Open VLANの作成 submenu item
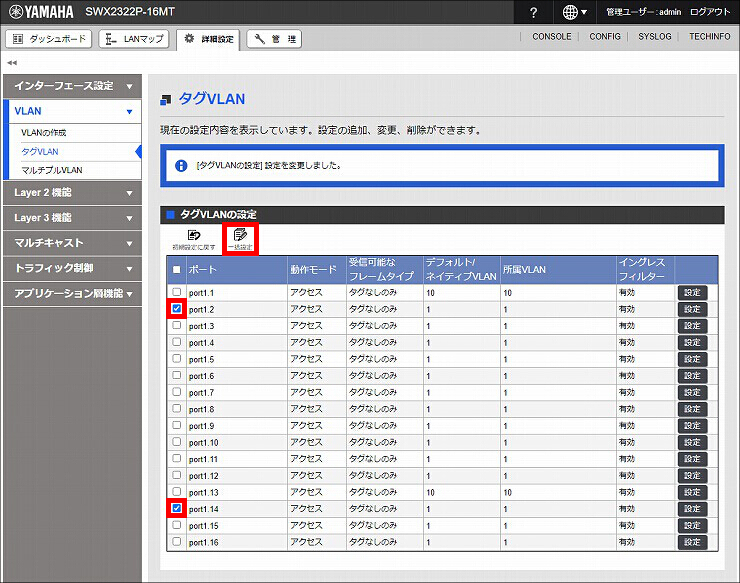The height and width of the screenshot is (583, 740). (43, 133)
